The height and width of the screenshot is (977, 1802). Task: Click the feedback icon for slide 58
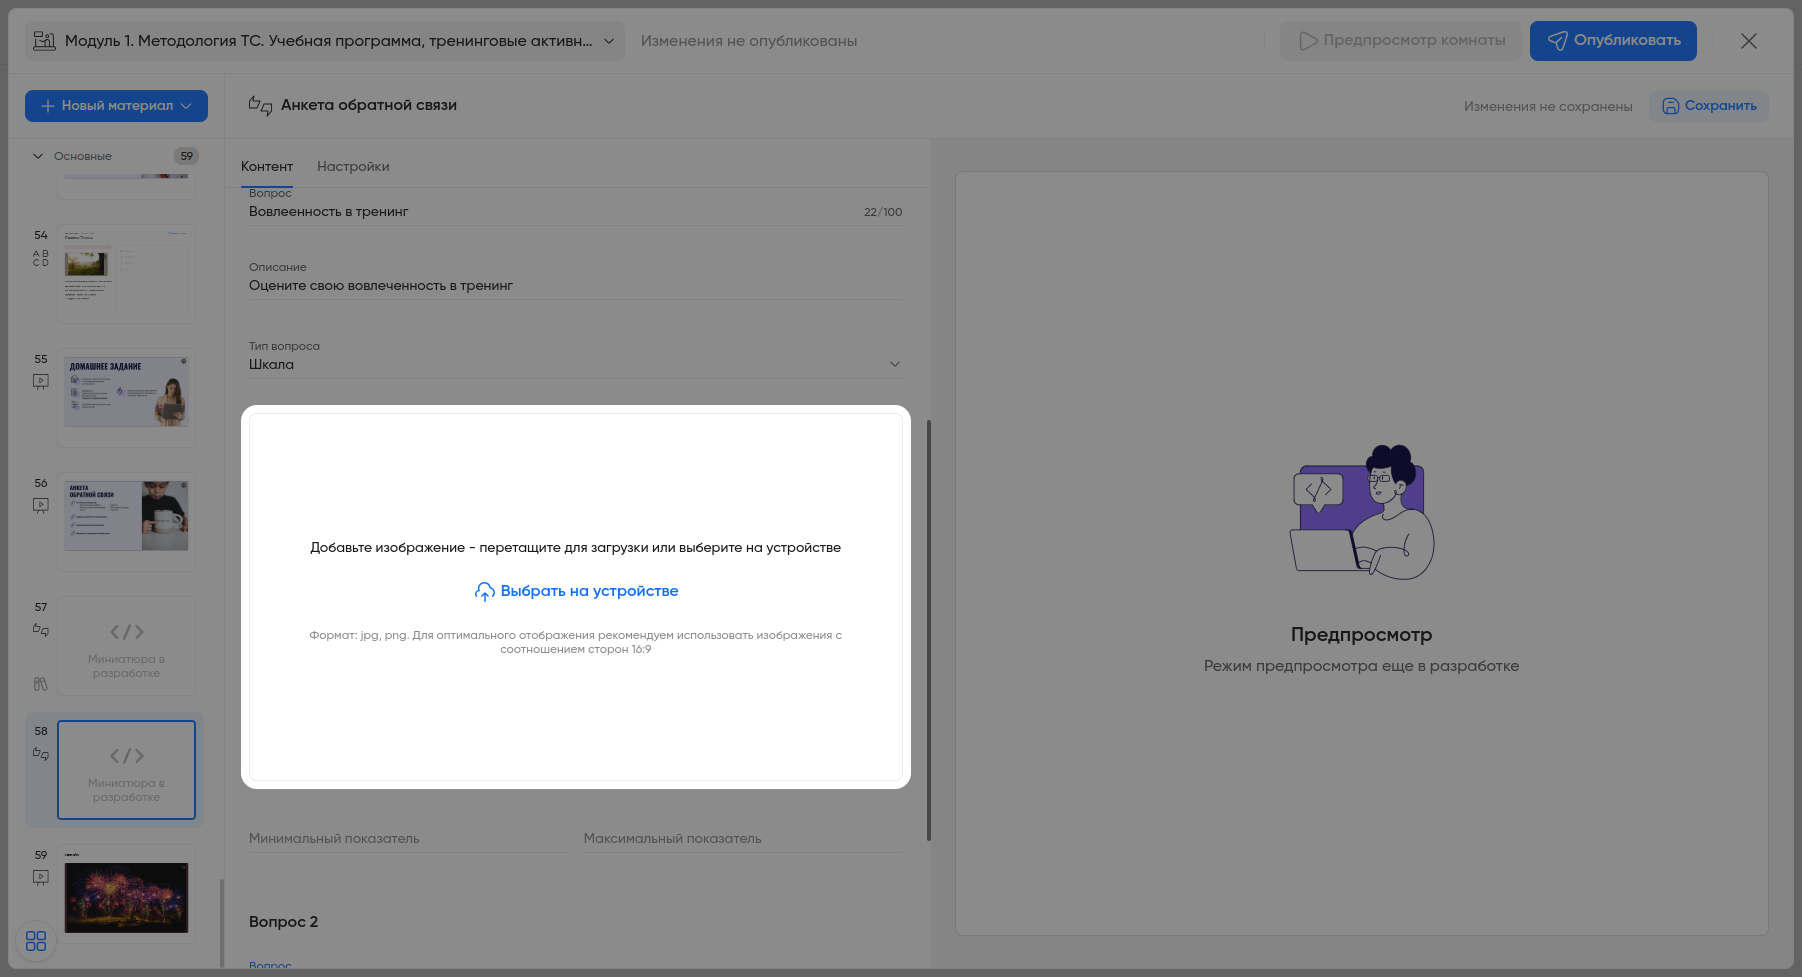pos(41,754)
